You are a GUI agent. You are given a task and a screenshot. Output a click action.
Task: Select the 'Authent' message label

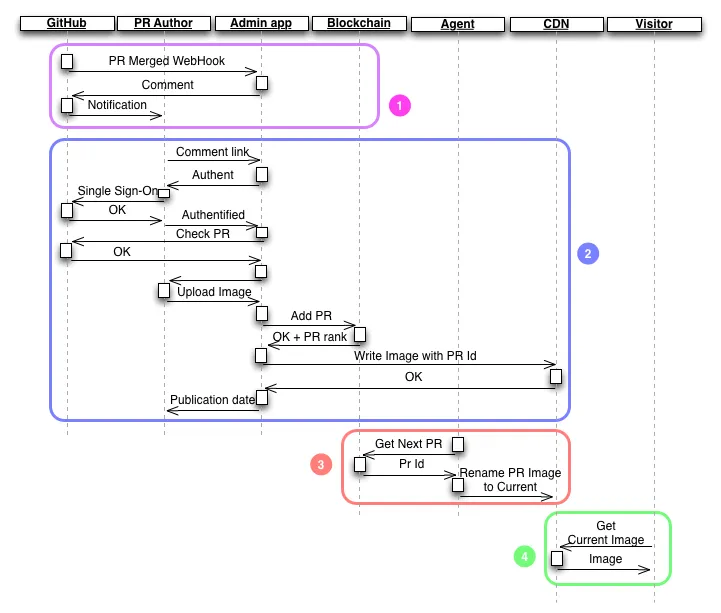tap(213, 175)
